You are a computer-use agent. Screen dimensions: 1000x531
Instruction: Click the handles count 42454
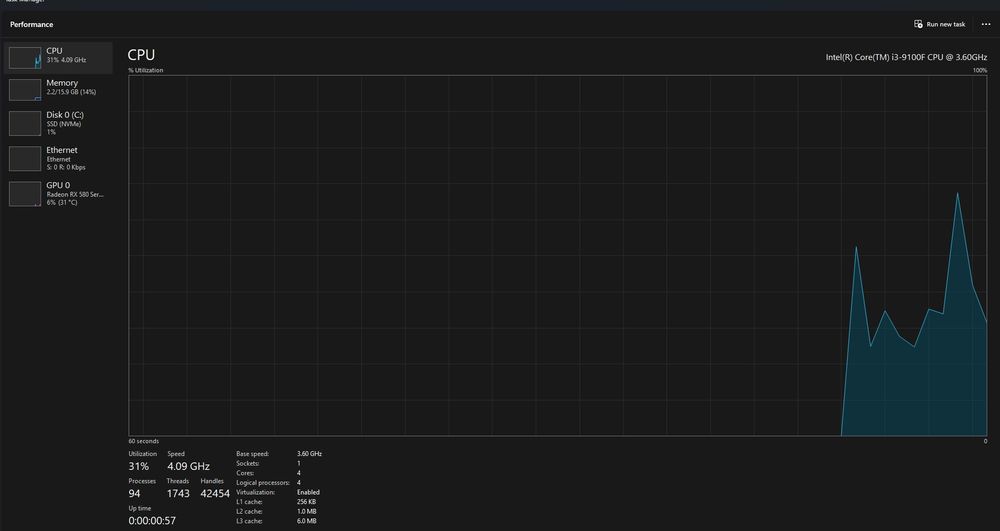click(215, 493)
